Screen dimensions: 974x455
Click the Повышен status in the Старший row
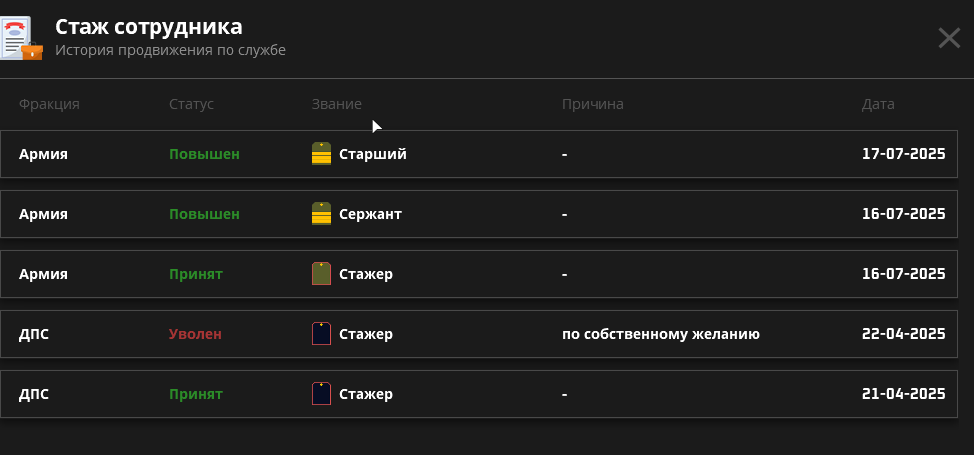point(204,154)
